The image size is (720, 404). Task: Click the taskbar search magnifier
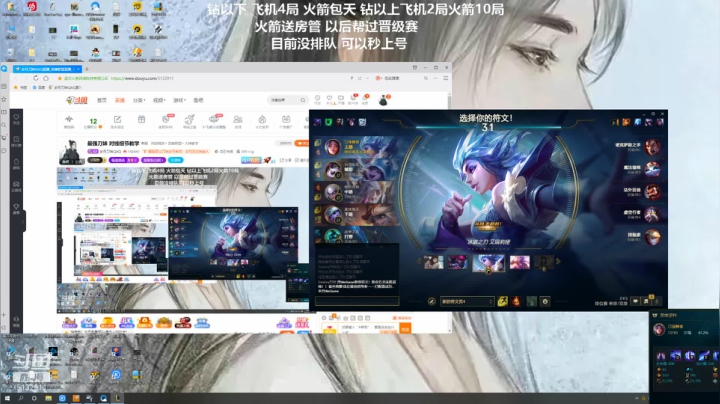[21, 398]
